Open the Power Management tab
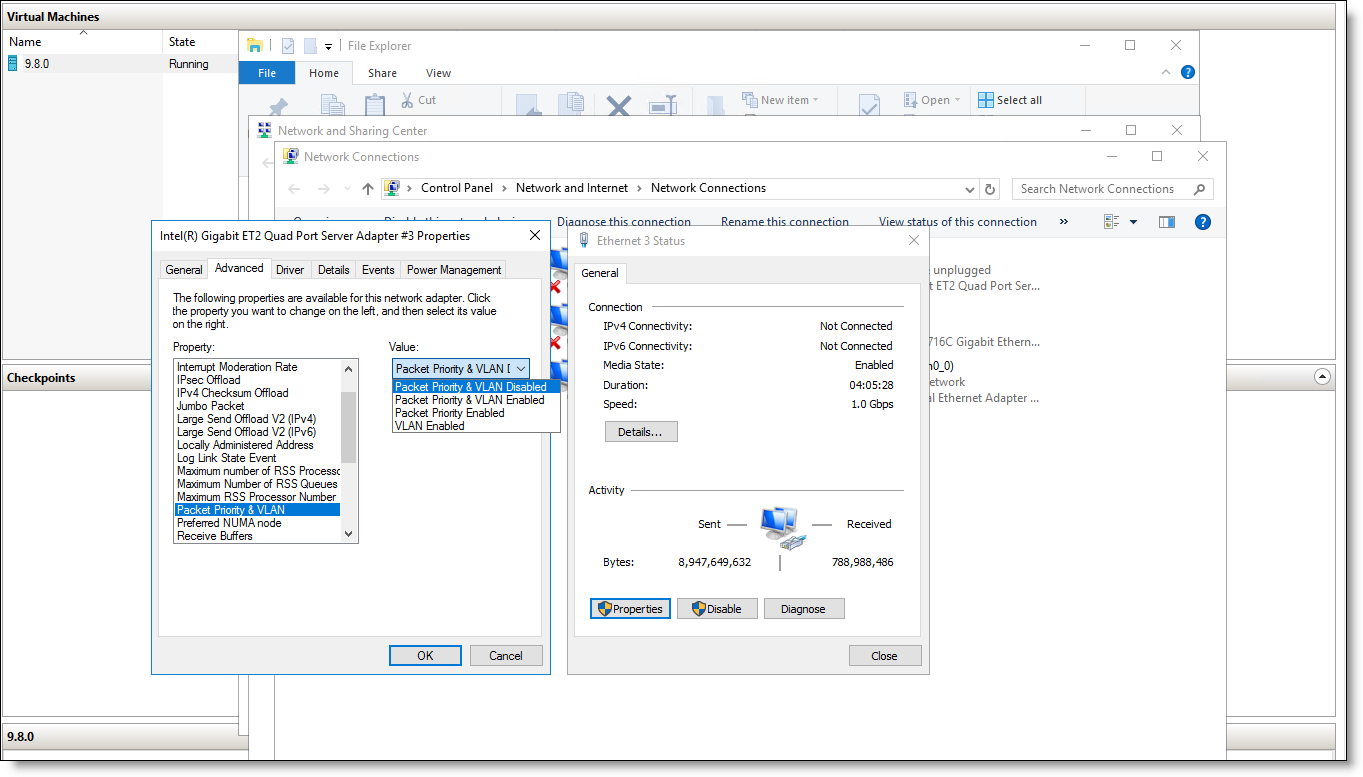The image size is (1363, 777). click(454, 270)
